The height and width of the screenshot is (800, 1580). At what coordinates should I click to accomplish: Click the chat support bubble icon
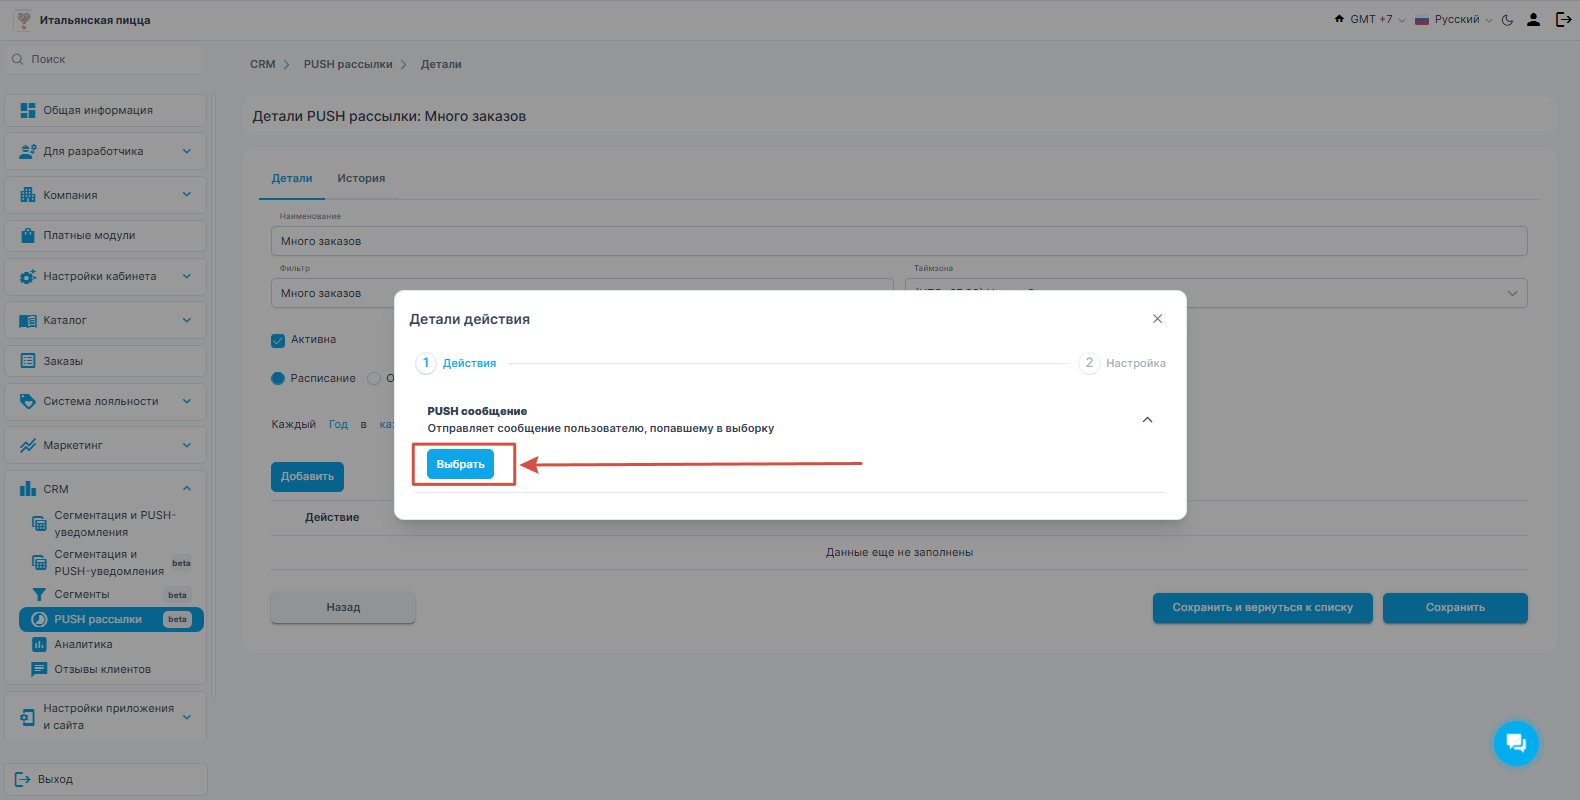coord(1515,743)
